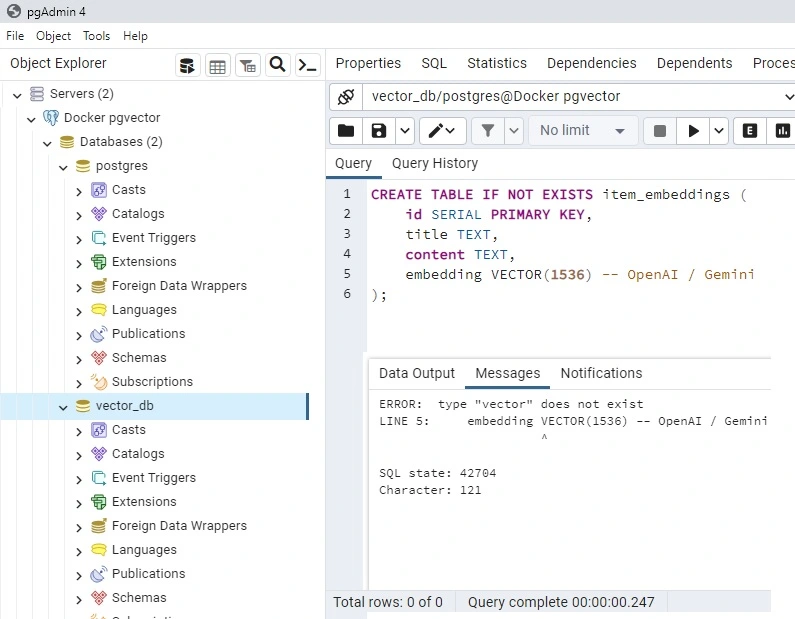Expand Catalogs under postgres
This screenshot has height=619, width=795.
click(x=79, y=215)
